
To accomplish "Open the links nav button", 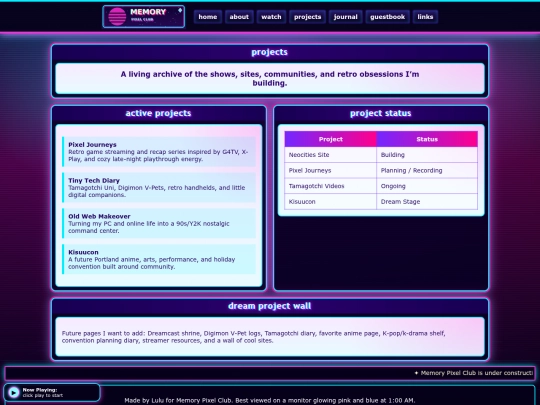I will (x=425, y=17).
